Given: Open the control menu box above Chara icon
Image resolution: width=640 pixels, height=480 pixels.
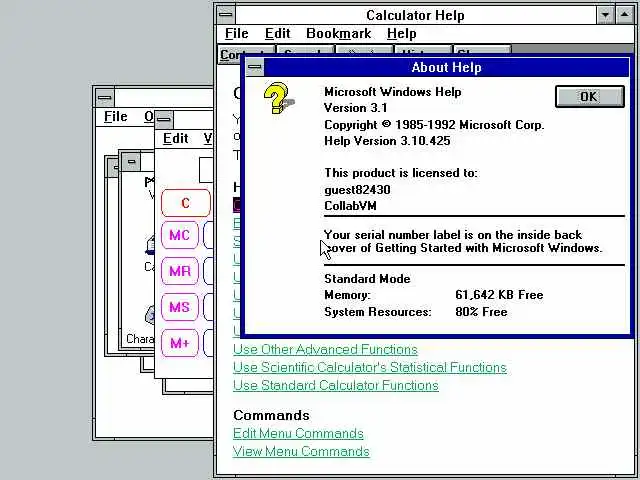Looking at the screenshot, I should [131, 162].
